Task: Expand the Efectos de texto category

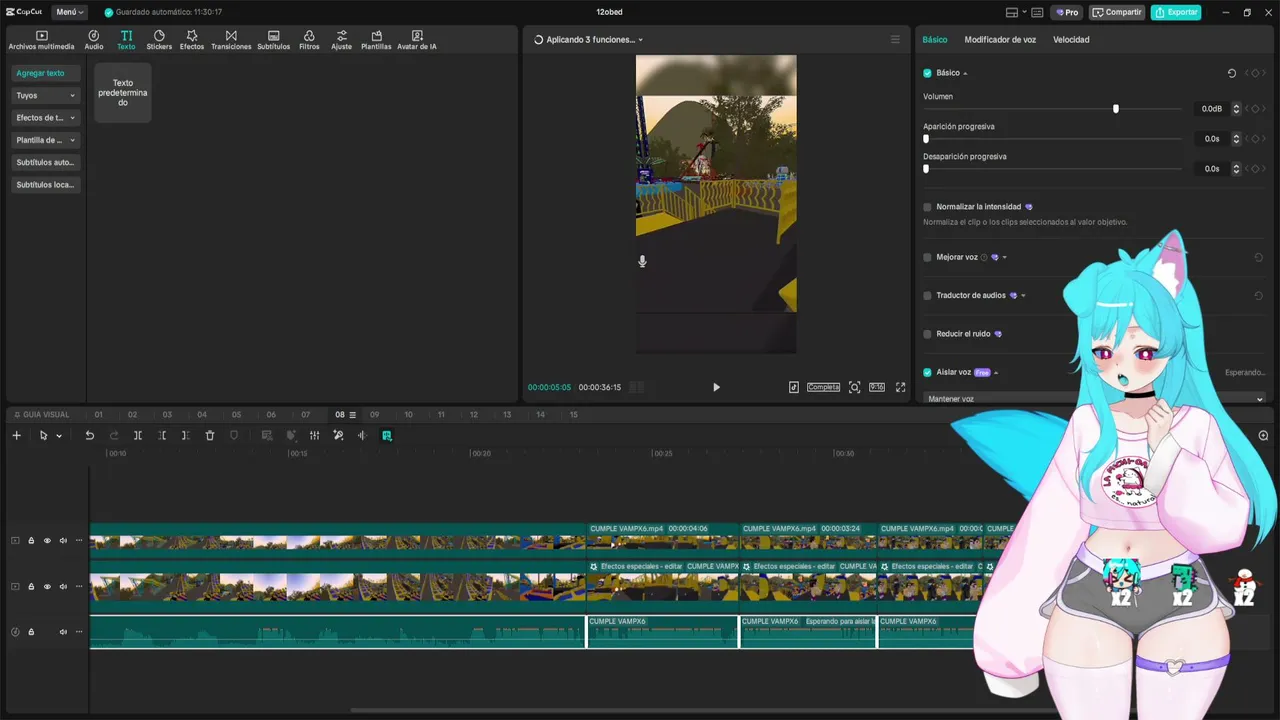Action: coord(46,118)
